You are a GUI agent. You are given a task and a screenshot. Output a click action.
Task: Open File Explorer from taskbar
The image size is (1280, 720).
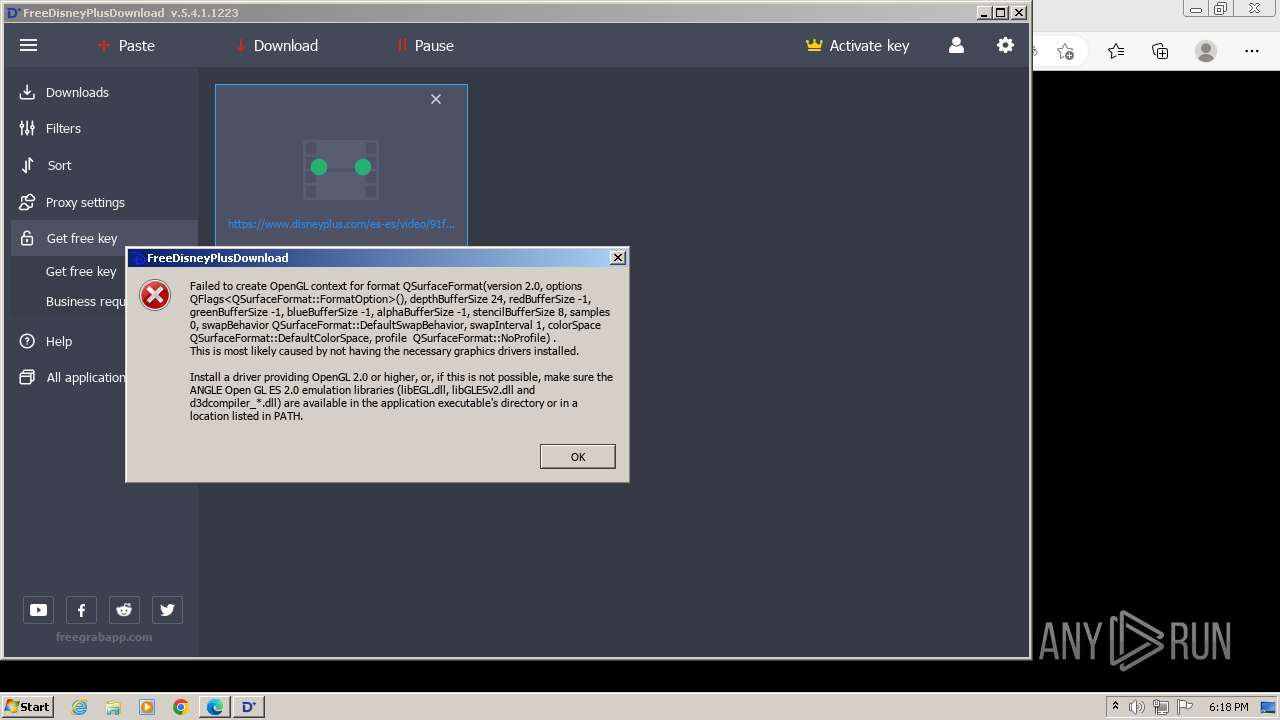click(113, 707)
